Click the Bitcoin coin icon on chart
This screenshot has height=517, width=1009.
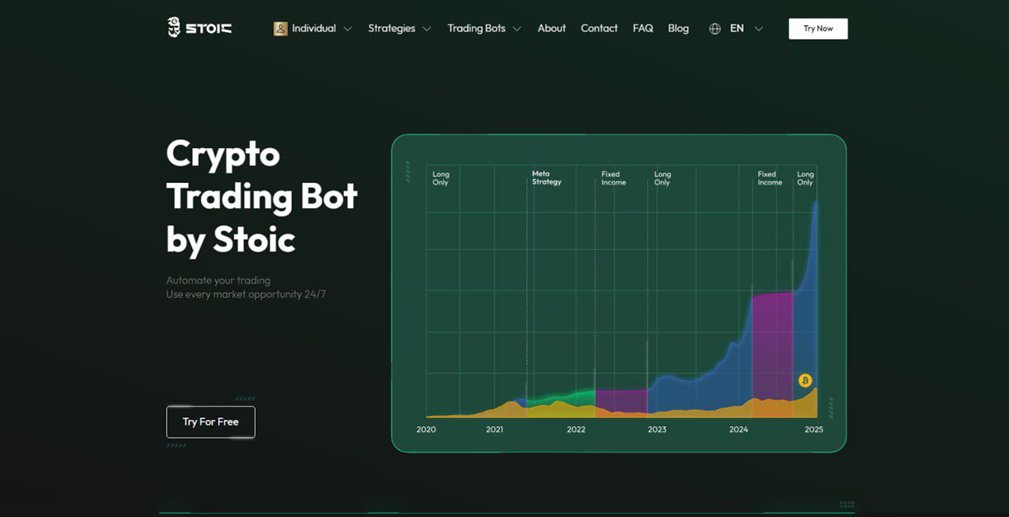[805, 380]
